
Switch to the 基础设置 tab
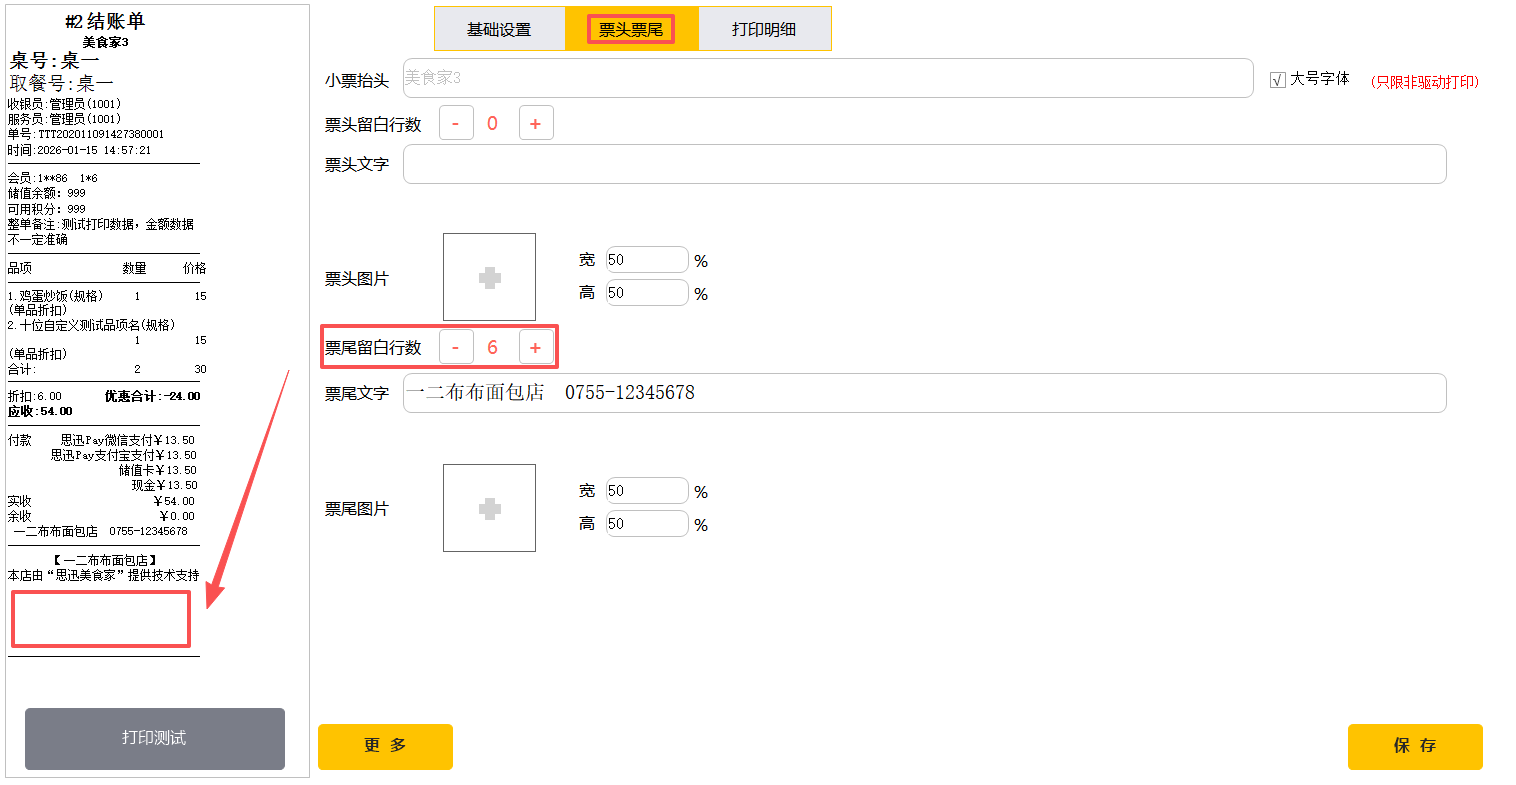[x=499, y=29]
